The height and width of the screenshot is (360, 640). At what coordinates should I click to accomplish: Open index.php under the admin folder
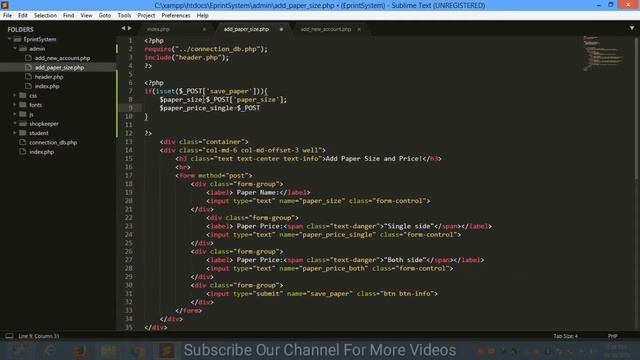(47, 86)
